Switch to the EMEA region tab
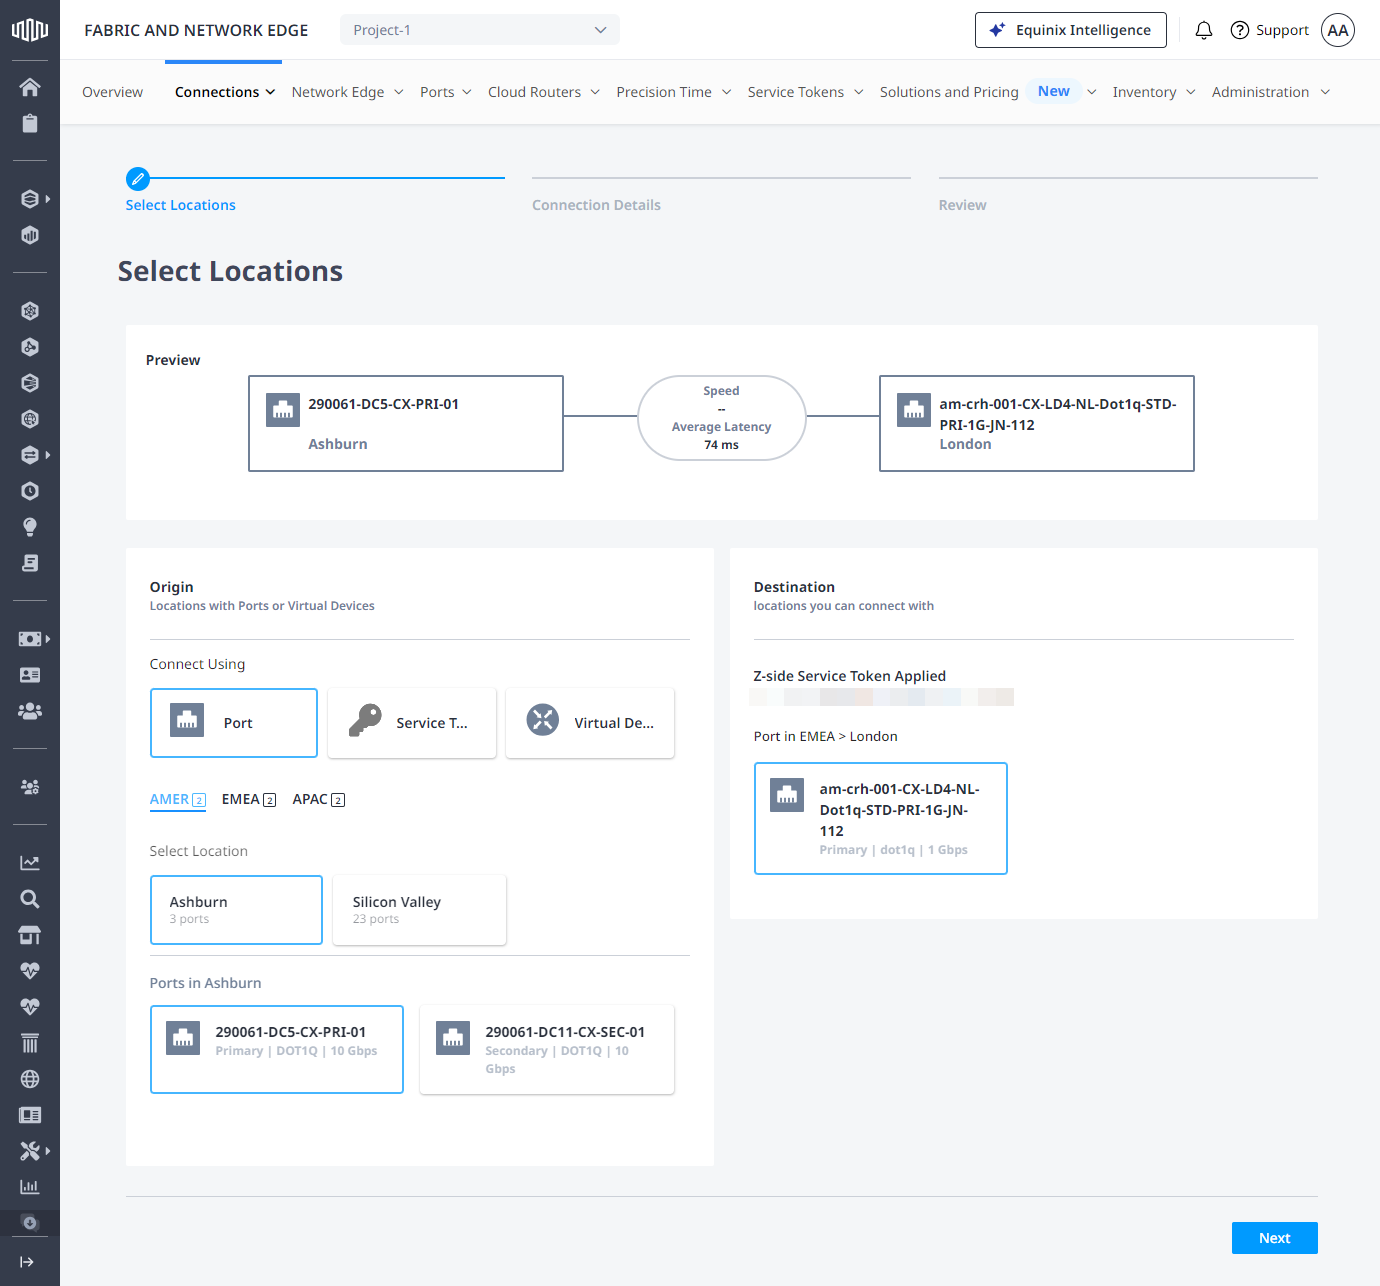 point(249,799)
